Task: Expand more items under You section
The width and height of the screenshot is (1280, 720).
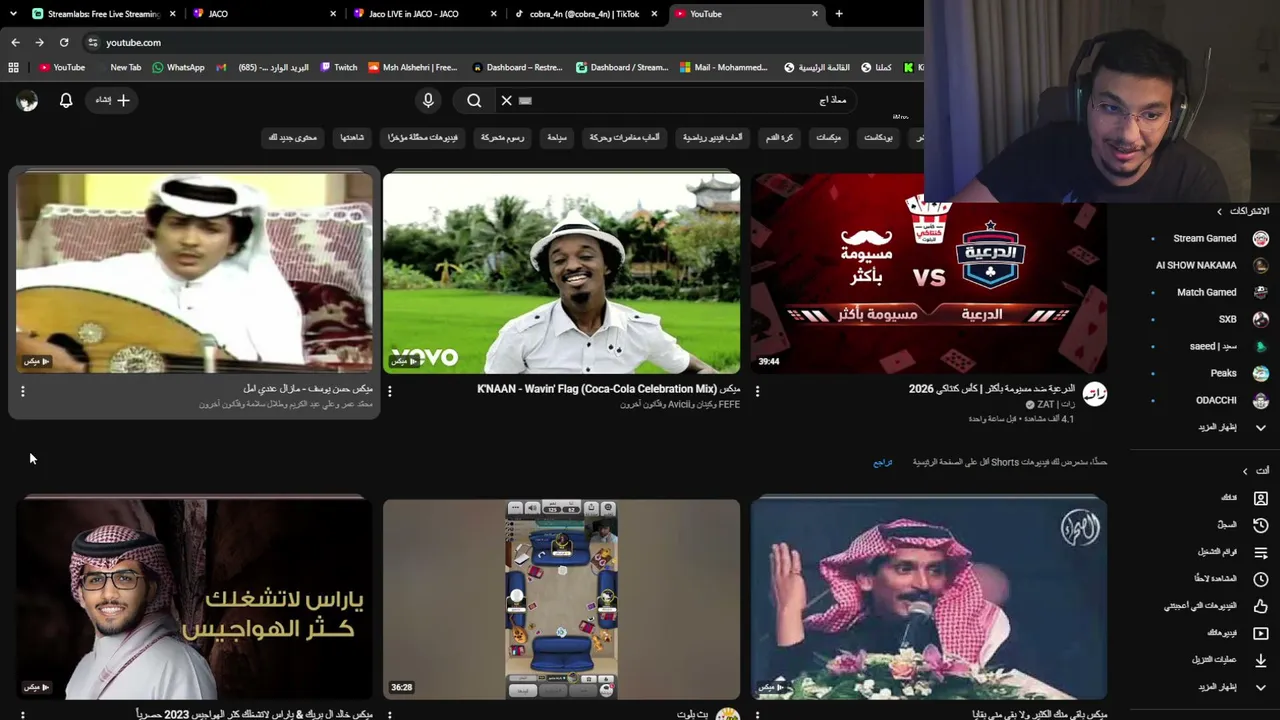Action: click(x=1232, y=687)
